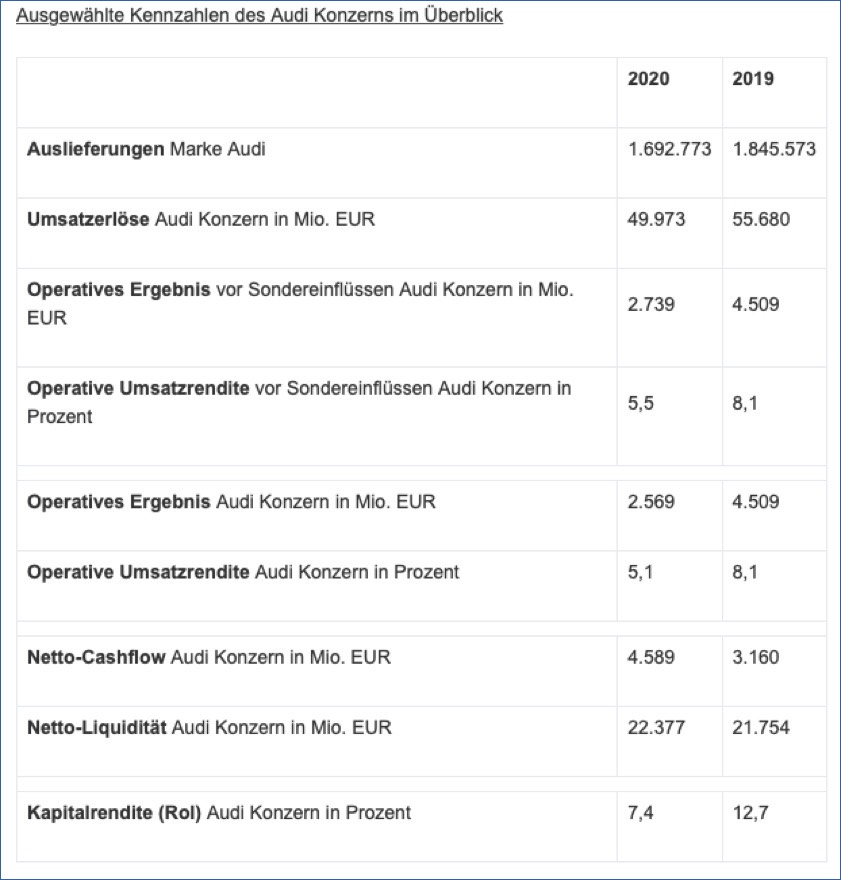Select the 5,5 percent value
This screenshot has width=841, height=880.
click(641, 404)
